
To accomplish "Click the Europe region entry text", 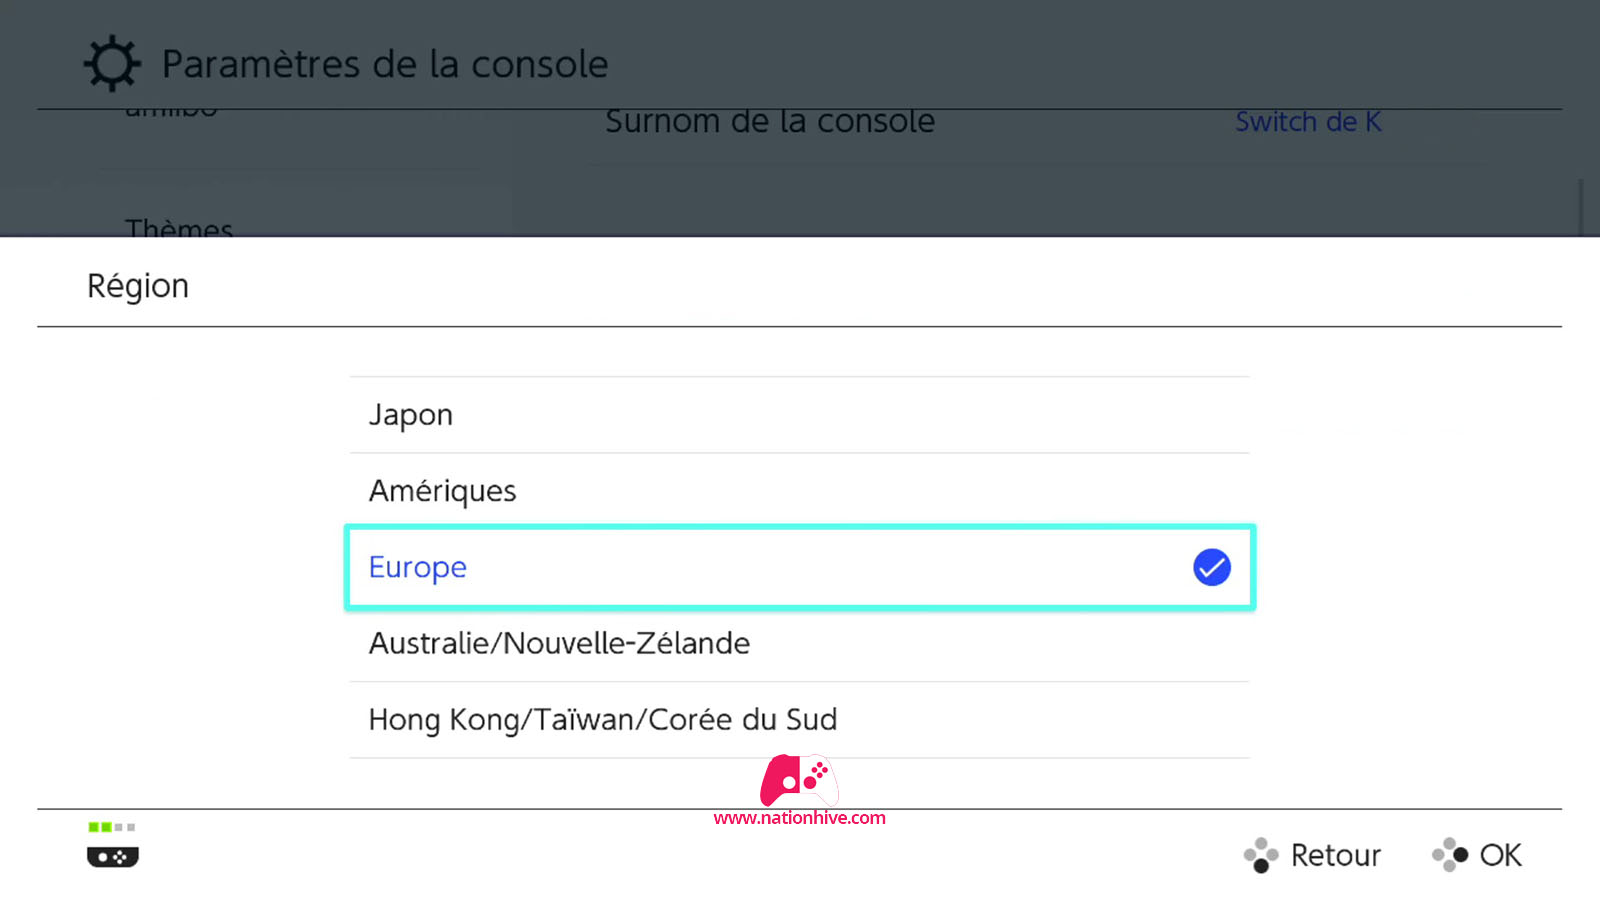I will coord(417,567).
